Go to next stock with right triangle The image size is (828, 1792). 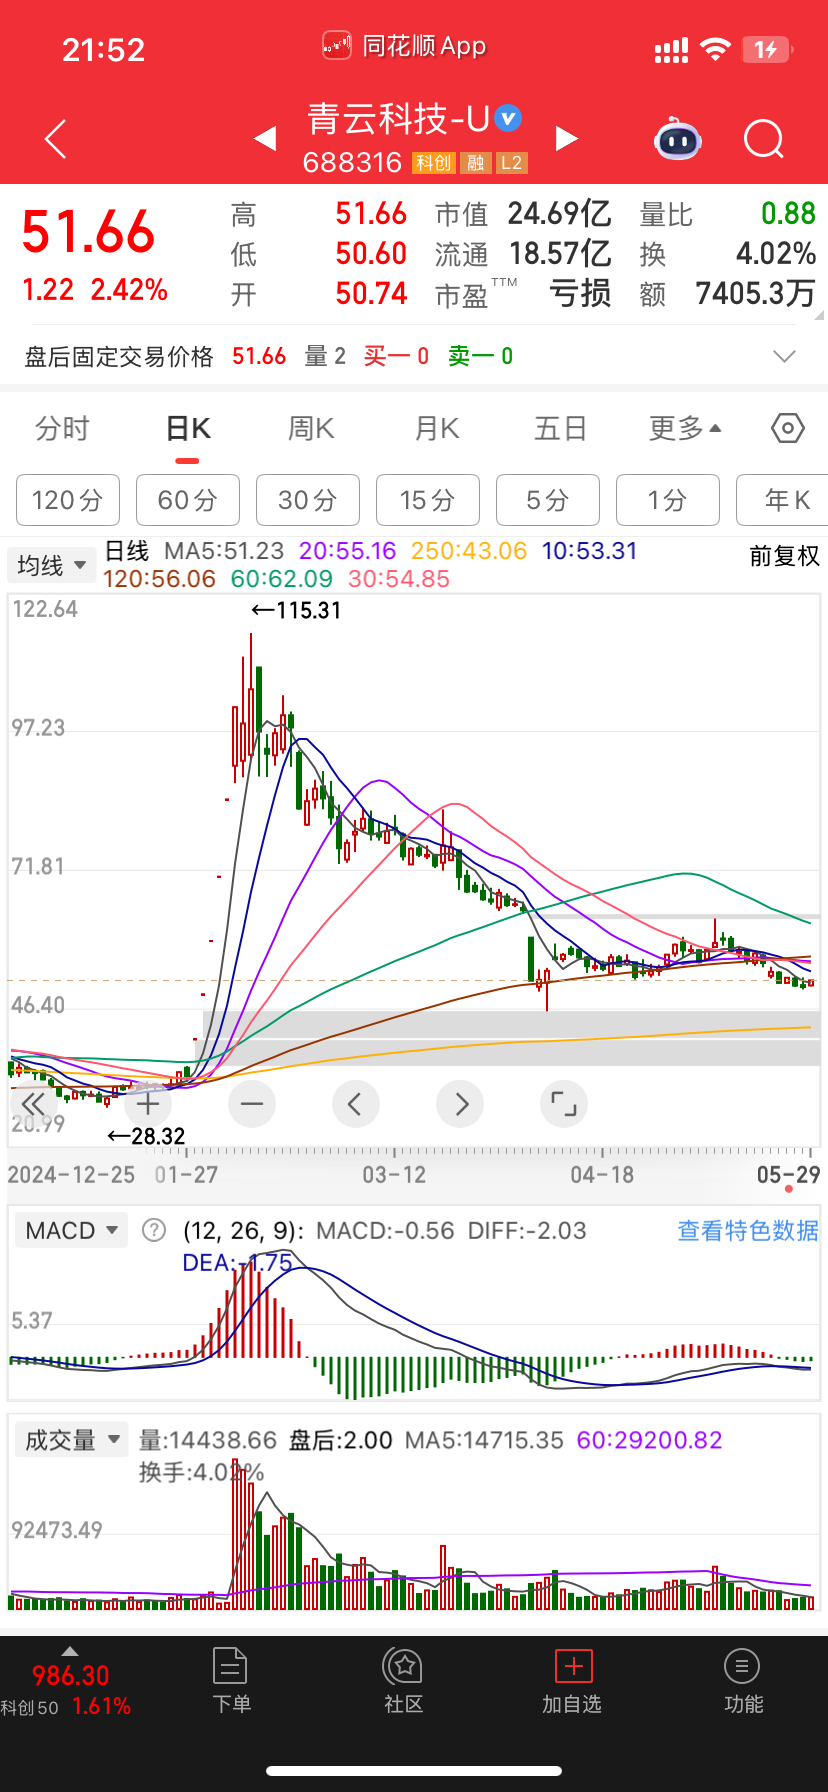[x=567, y=139]
